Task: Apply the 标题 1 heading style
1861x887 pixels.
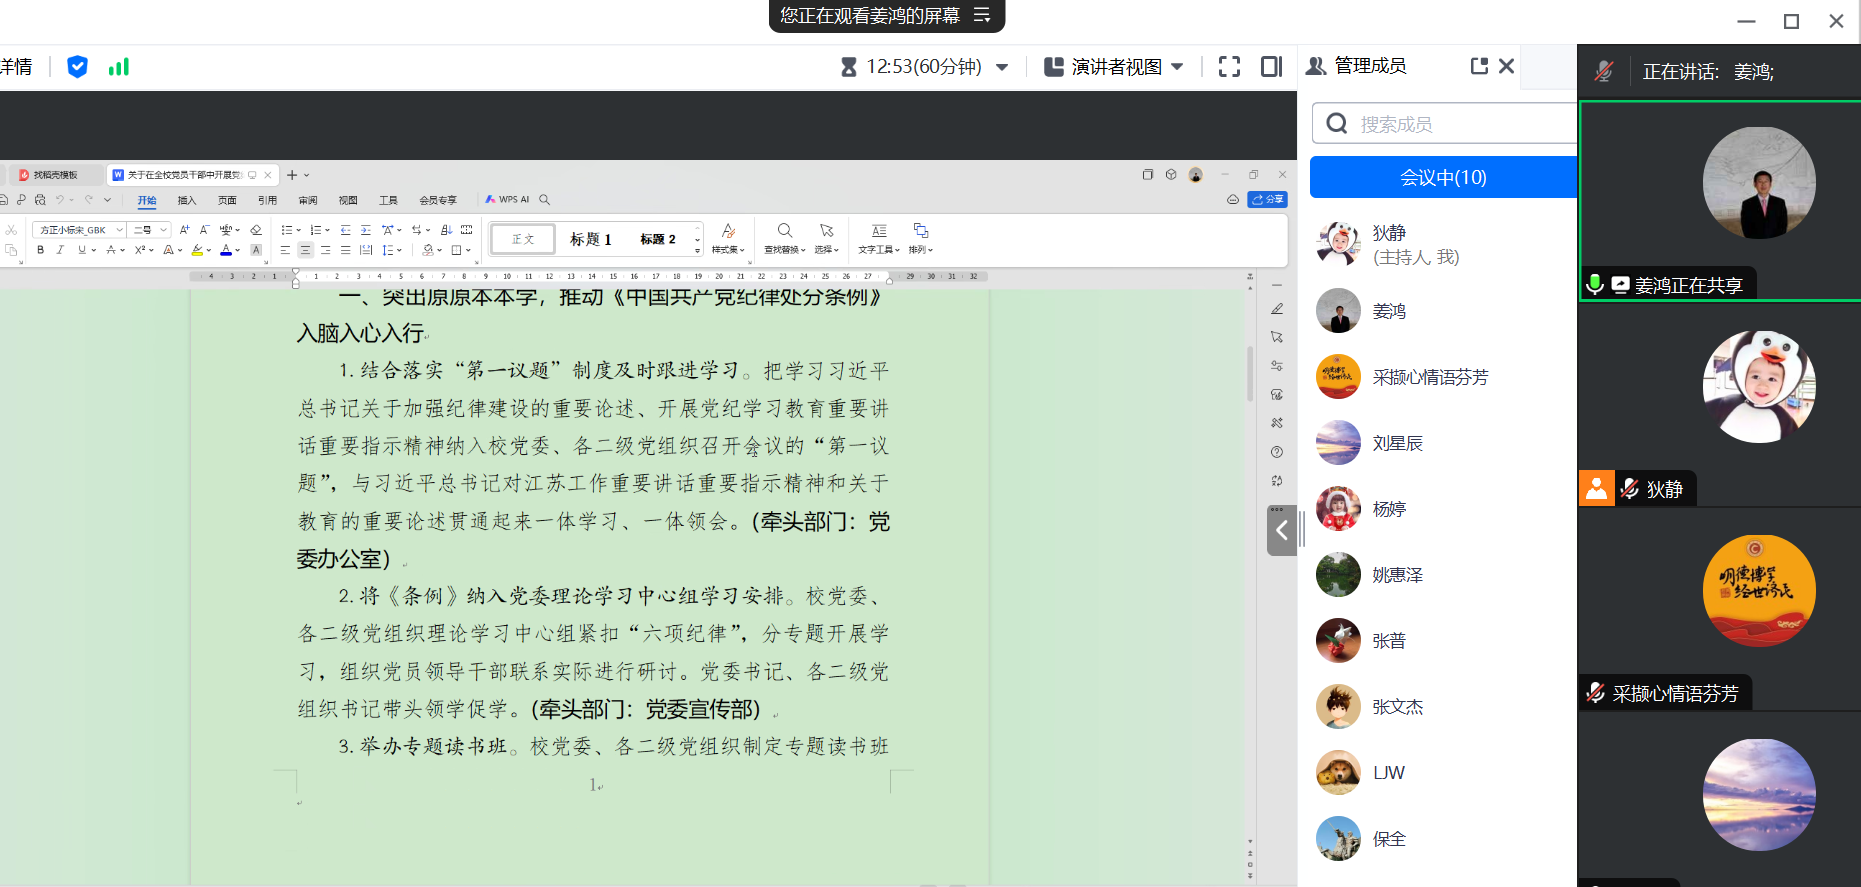Action: click(x=590, y=239)
